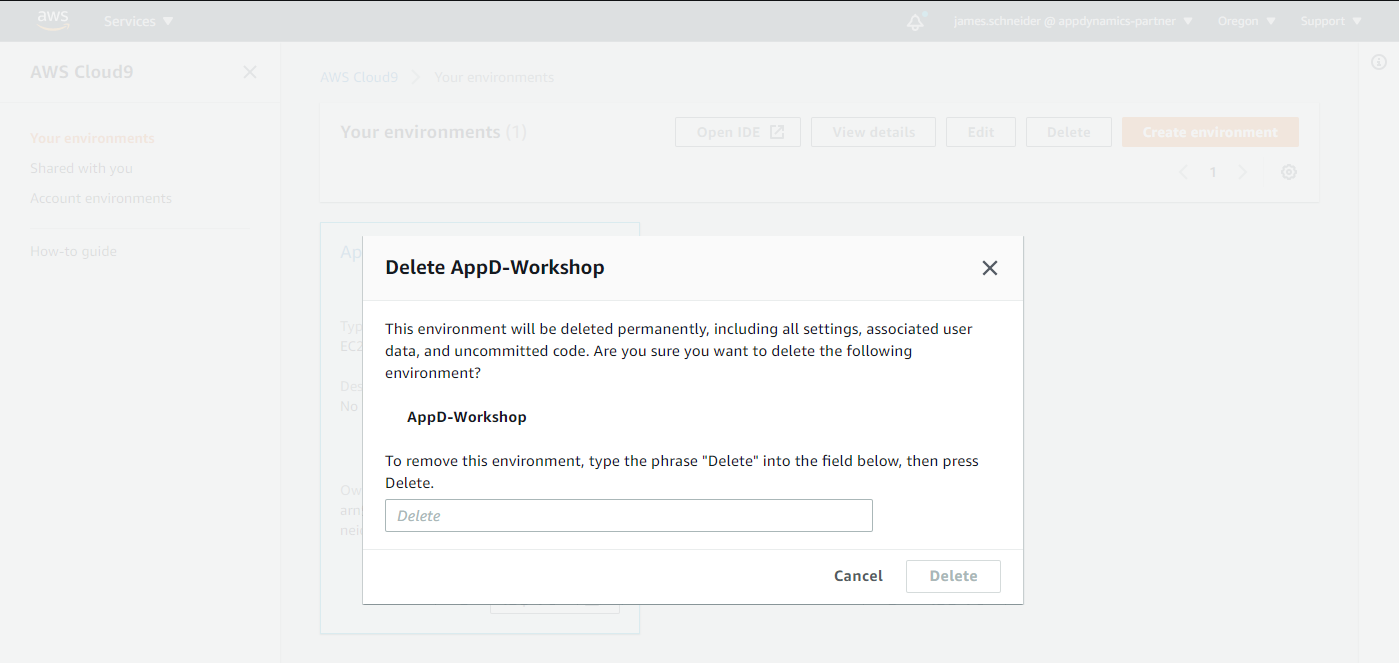Open the james.schneider account dropdown

[1073, 21]
